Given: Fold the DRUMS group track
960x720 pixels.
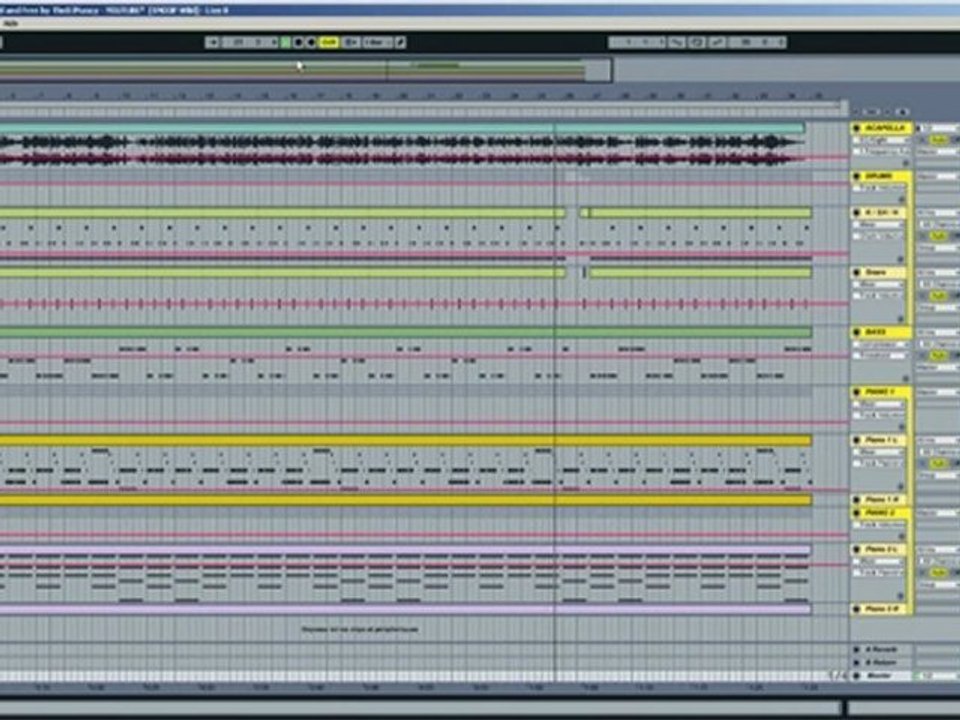Looking at the screenshot, I should coord(856,176).
